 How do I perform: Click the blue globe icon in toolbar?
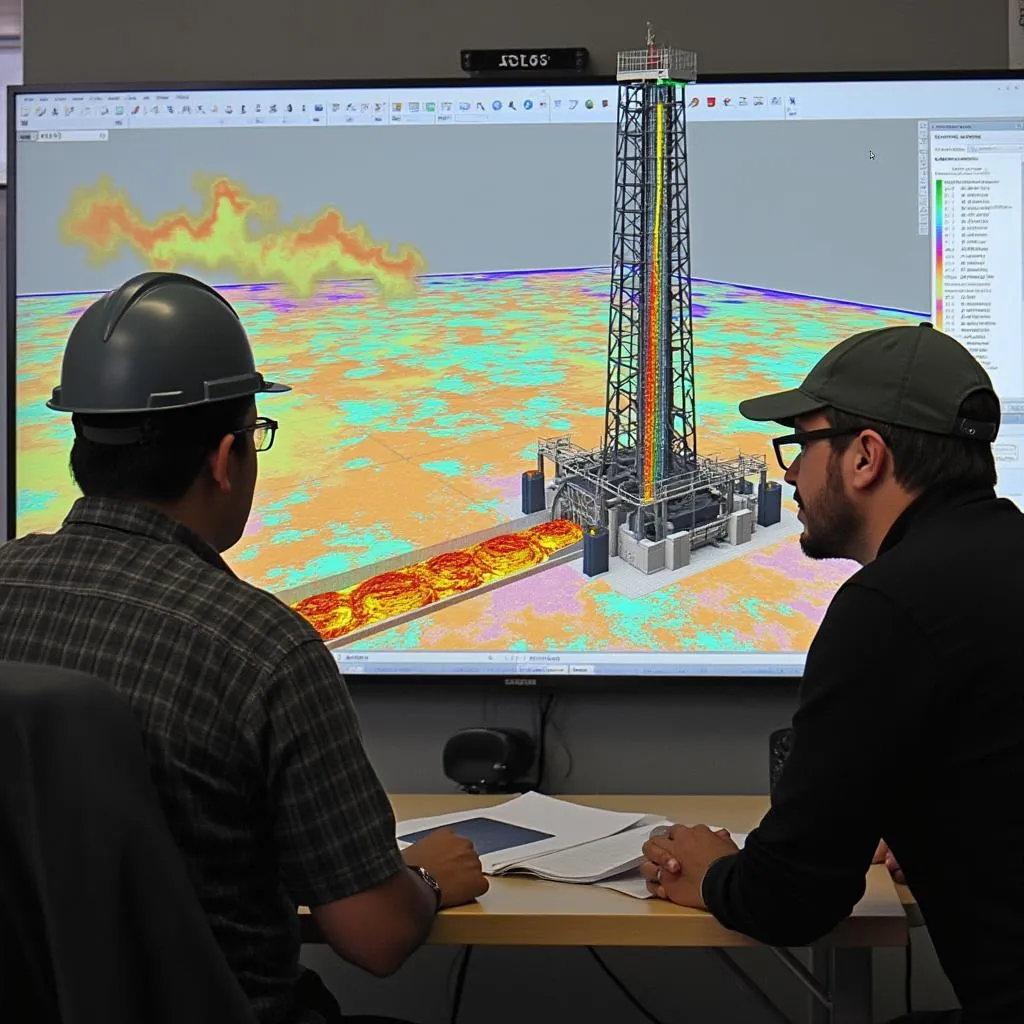tap(497, 105)
